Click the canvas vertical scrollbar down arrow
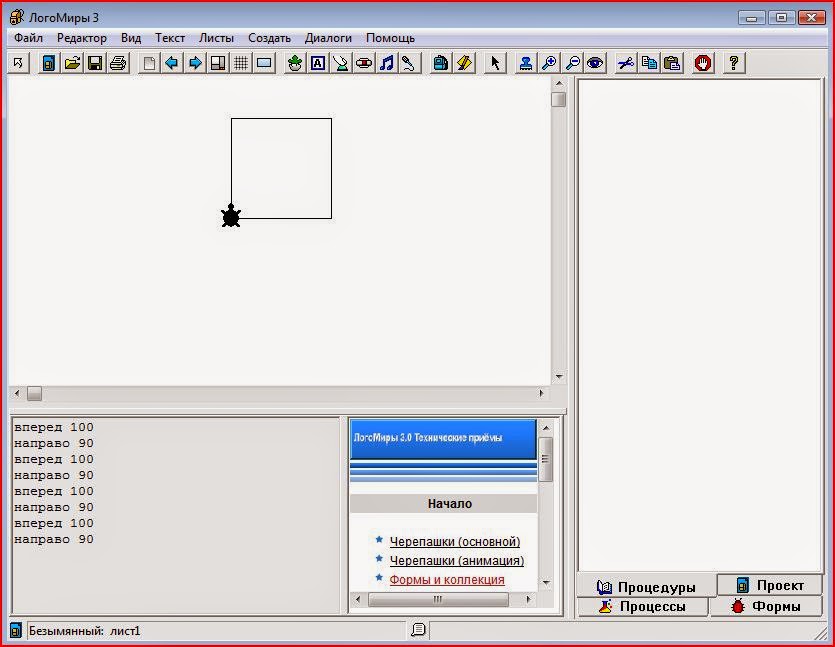This screenshot has height=647, width=835. 559,376
